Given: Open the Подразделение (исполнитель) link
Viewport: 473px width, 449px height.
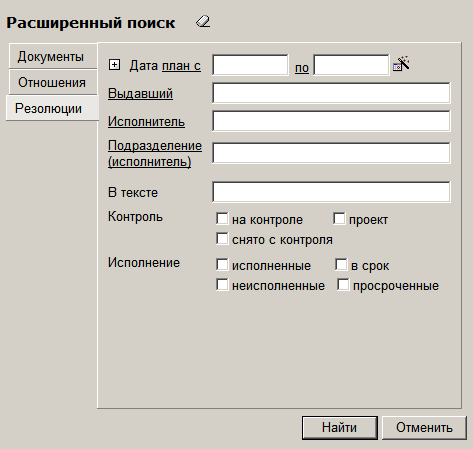Looking at the screenshot, I should [155, 154].
